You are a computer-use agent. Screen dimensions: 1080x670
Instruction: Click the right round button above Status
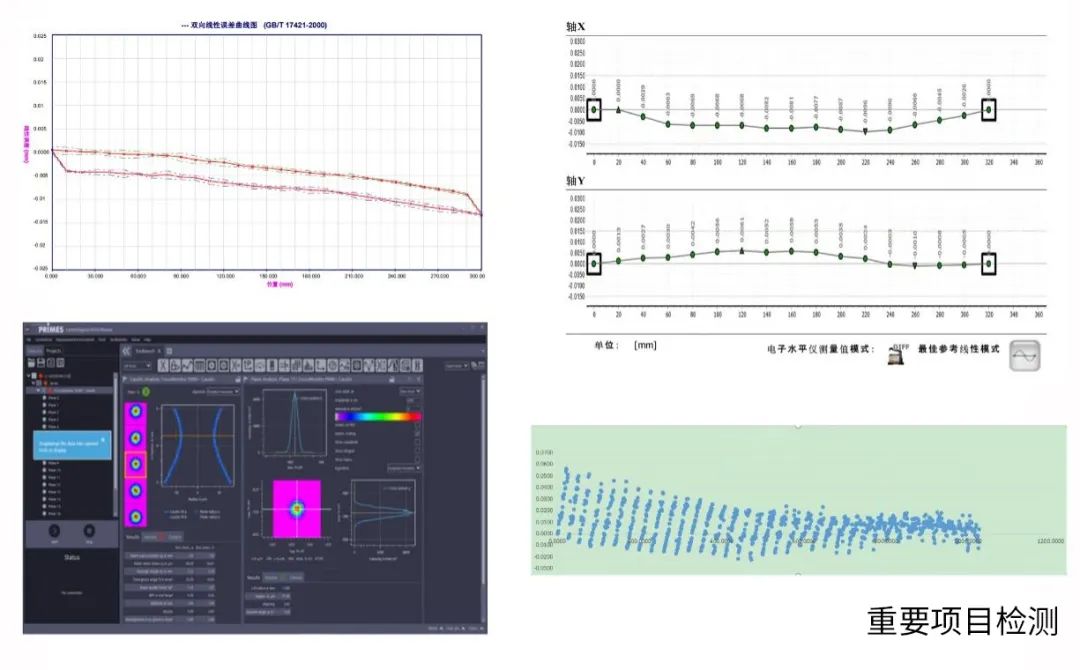(89, 531)
